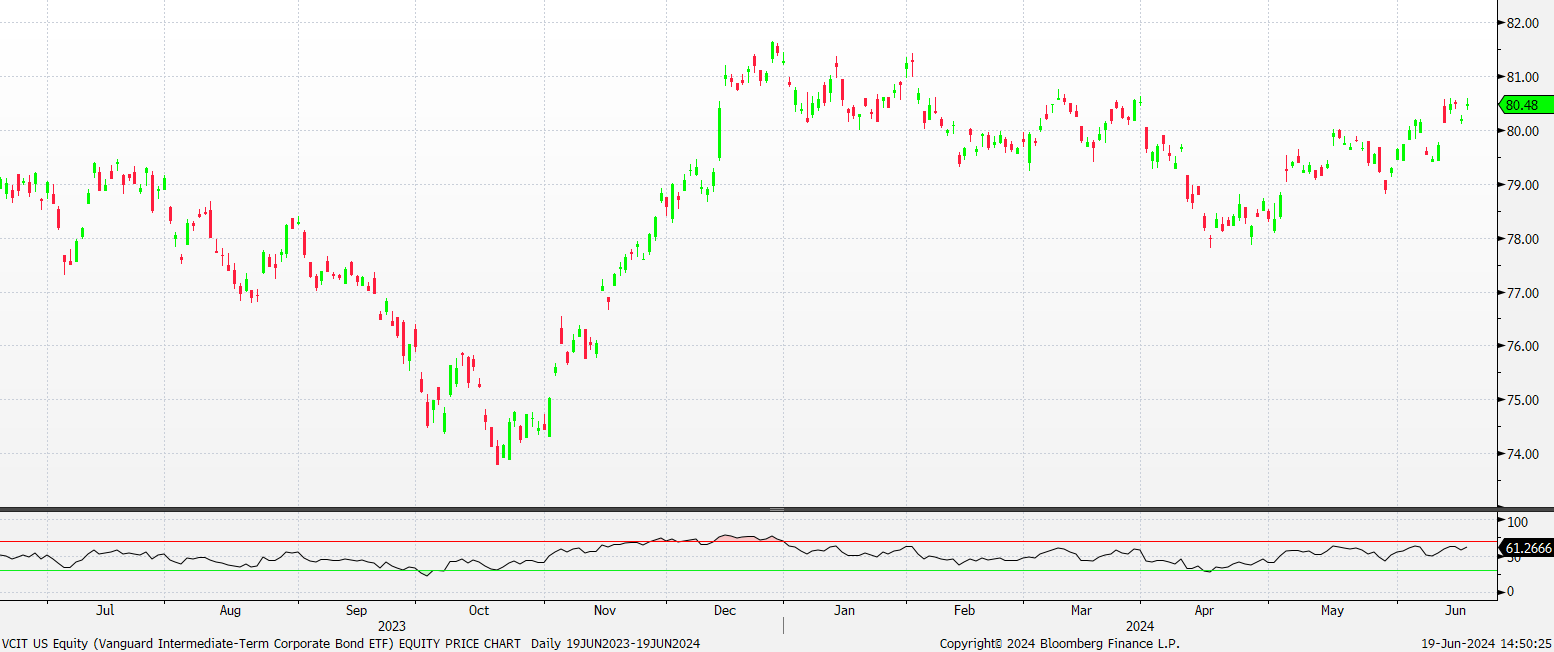1554x652 pixels.
Task: Click the 0 label on RSI axis
Action: point(1509,592)
